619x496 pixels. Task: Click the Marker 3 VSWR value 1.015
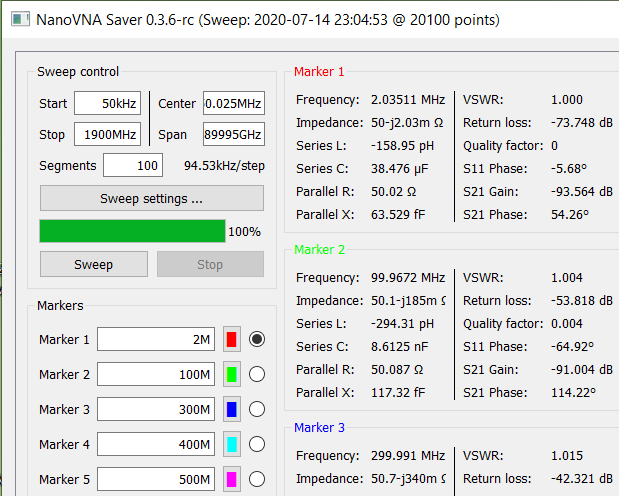click(567, 456)
